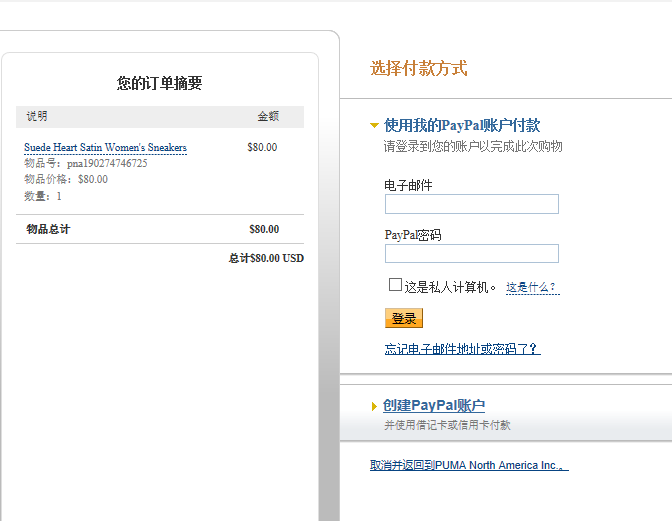This screenshot has width=672, height=521.
Task: Click the 并使用借记卡或信用卡付款 subtitle
Action: pyautogui.click(x=447, y=425)
